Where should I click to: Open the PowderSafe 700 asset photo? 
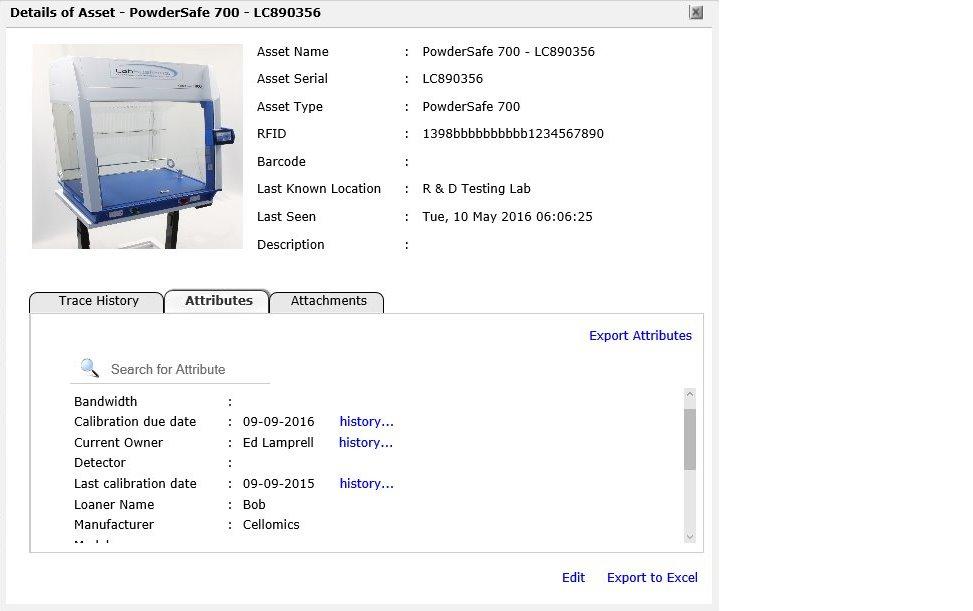coord(137,146)
